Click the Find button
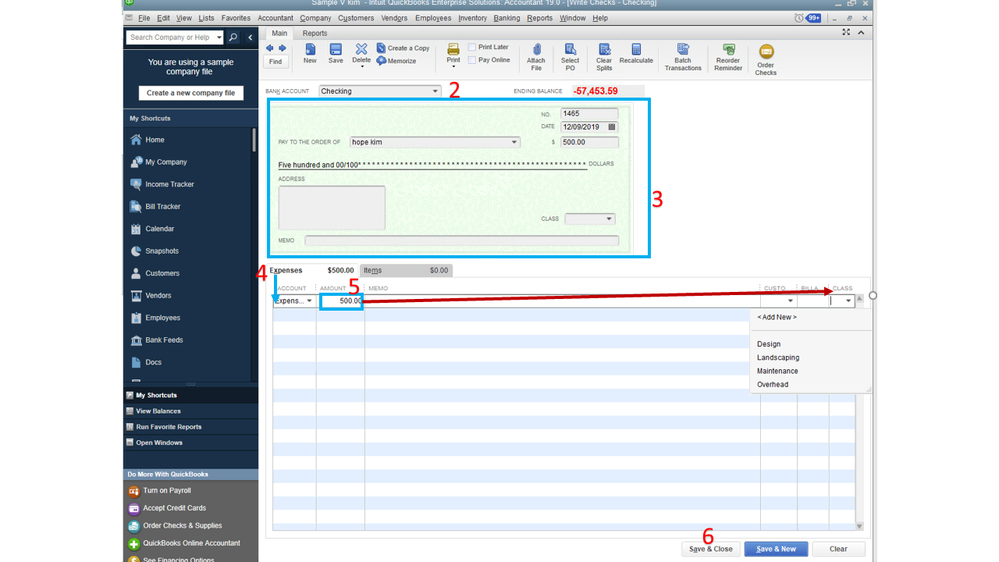 click(275, 62)
